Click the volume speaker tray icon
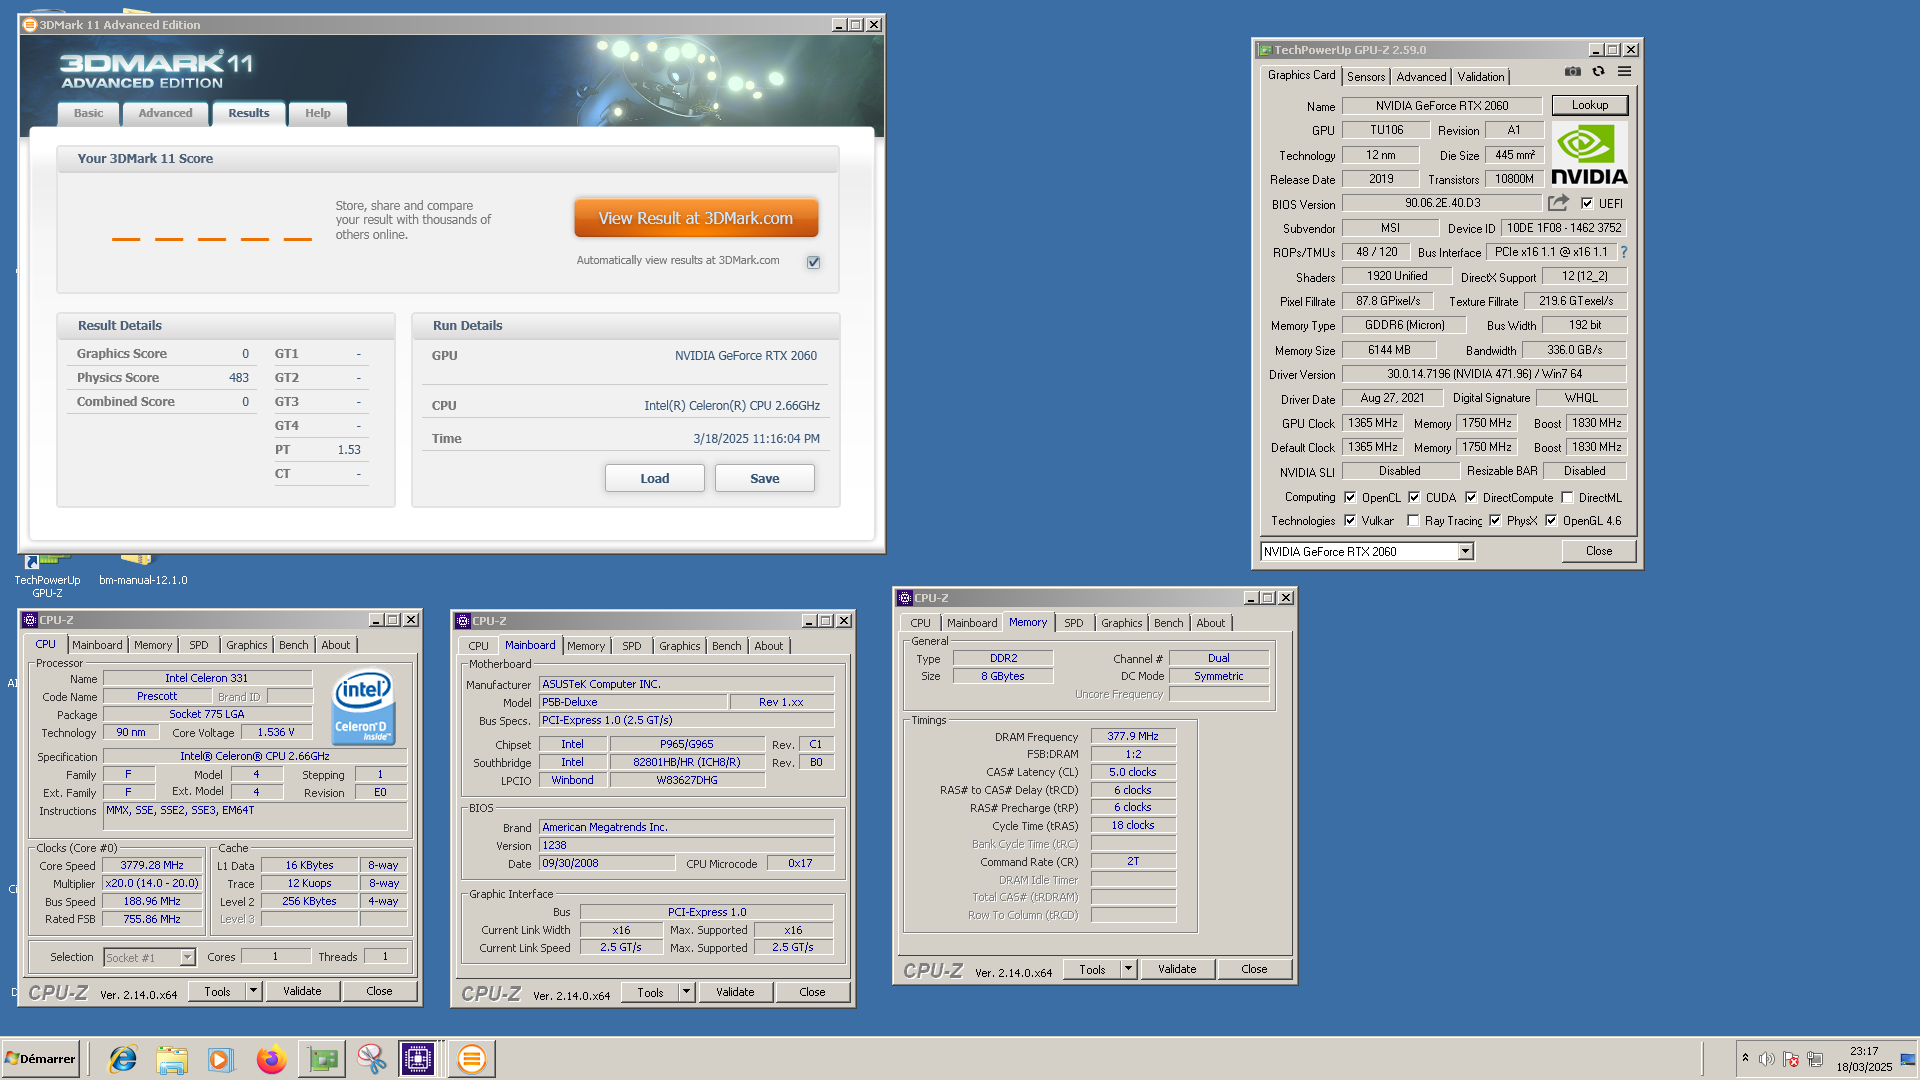The width and height of the screenshot is (1920, 1080). (1767, 1059)
